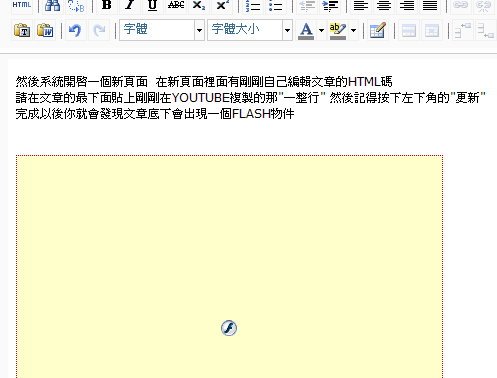Toggle bold formatting

[107, 5]
